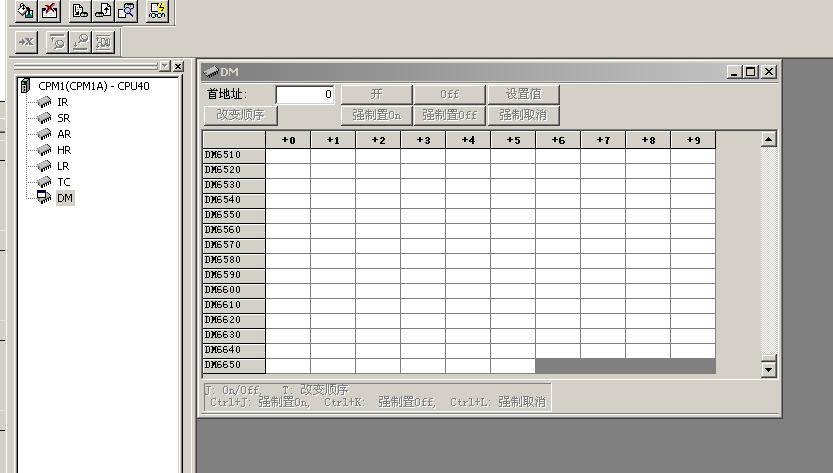Click the red X clear icon
Image resolution: width=833 pixels, height=473 pixels.
50,11
